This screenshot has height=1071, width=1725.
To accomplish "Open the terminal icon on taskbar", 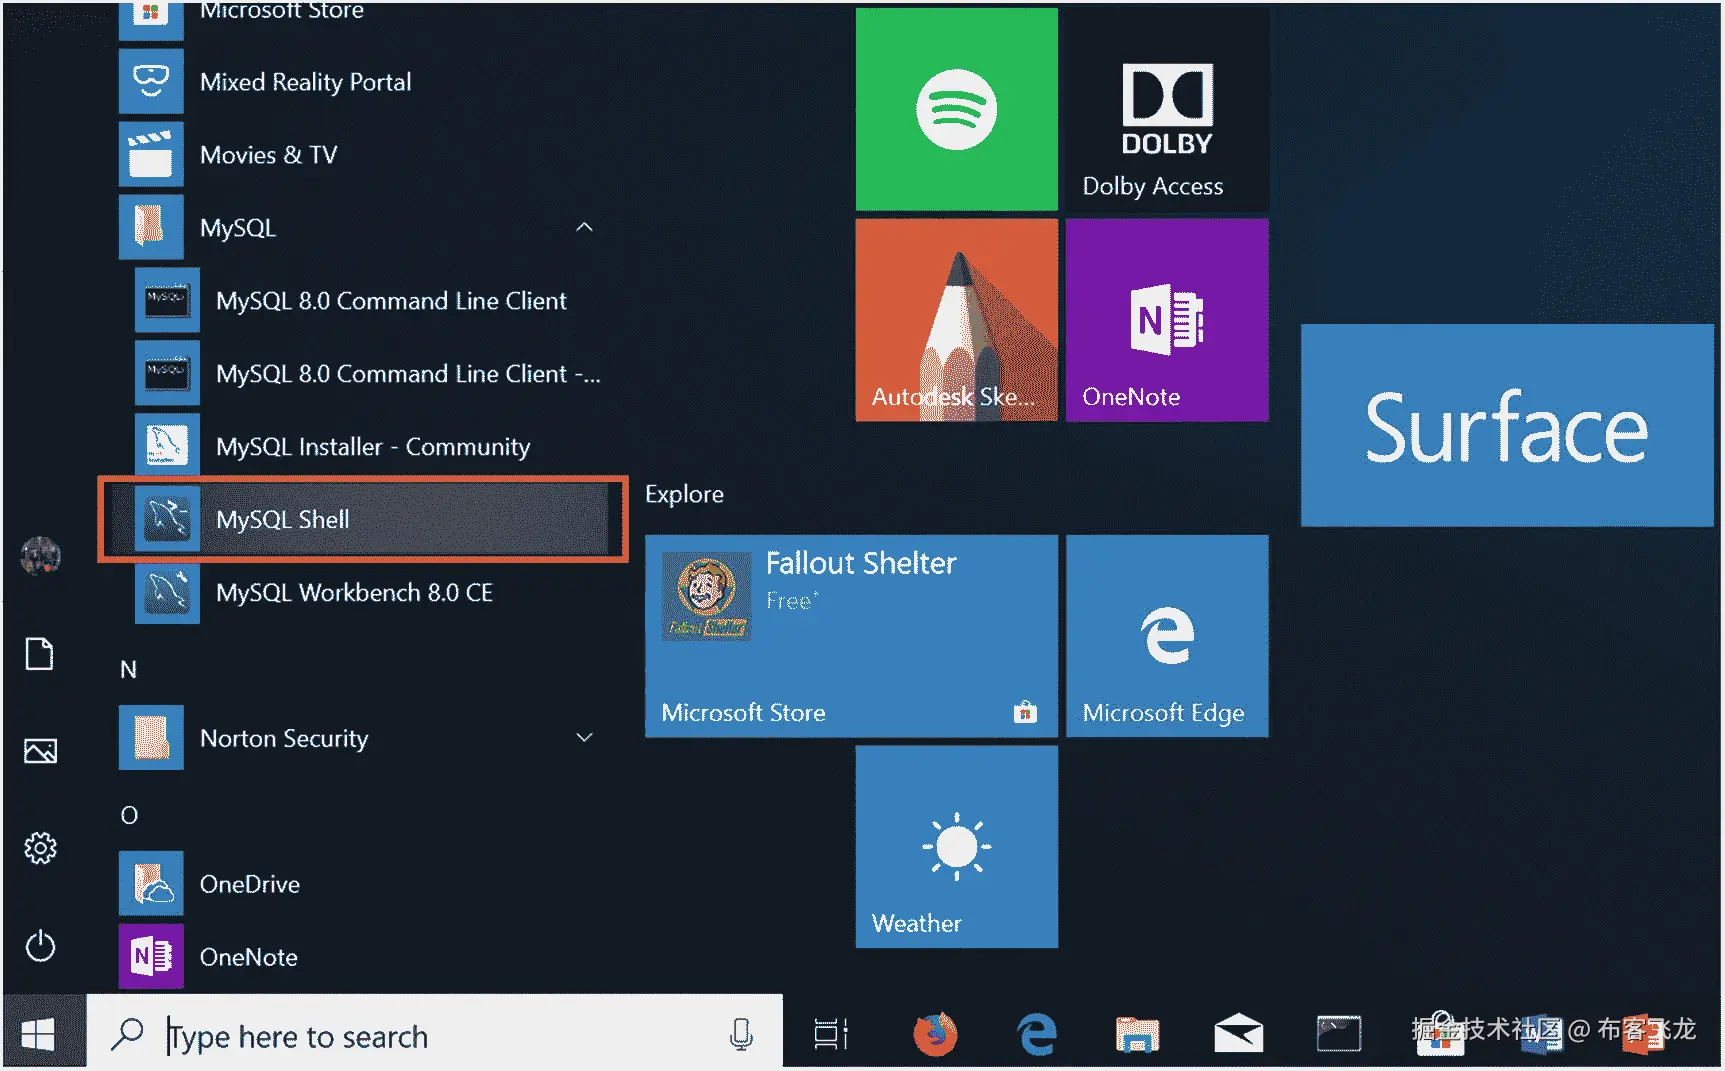I will tap(1339, 1034).
